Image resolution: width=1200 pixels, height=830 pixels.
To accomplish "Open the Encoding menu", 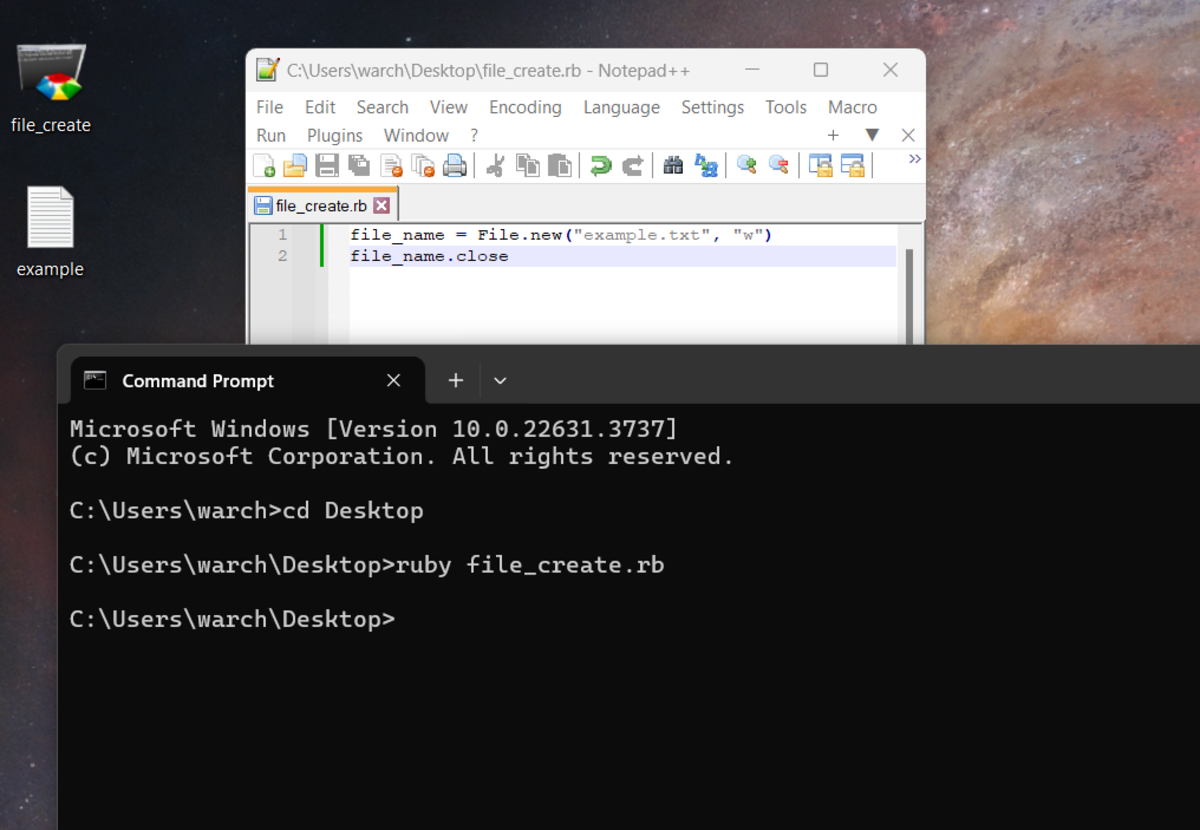I will 525,107.
